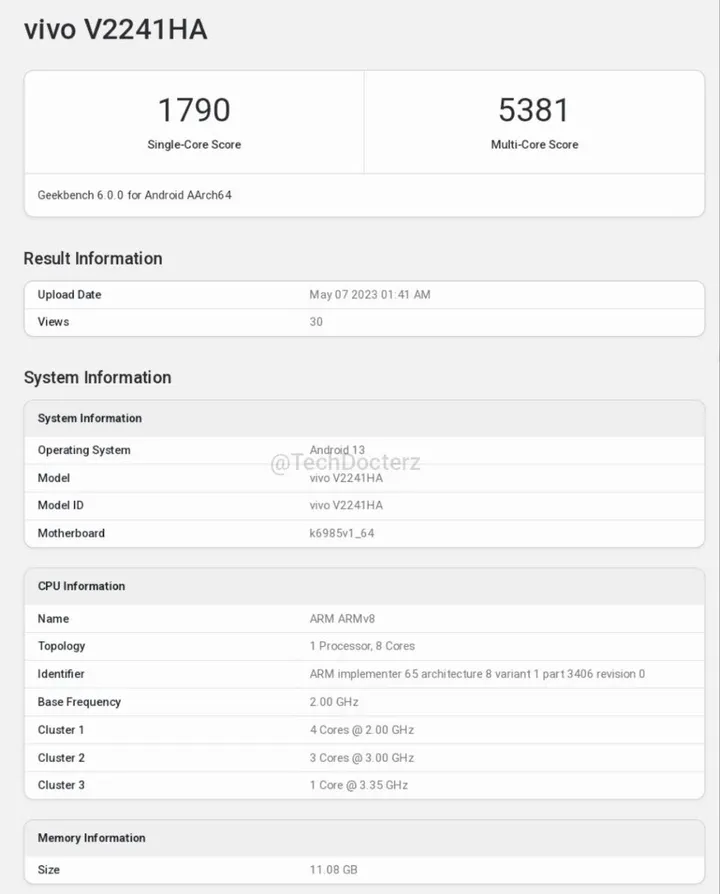Select the 1 Processor, 8 Cores value
The width and height of the screenshot is (720, 894).
[x=362, y=646]
